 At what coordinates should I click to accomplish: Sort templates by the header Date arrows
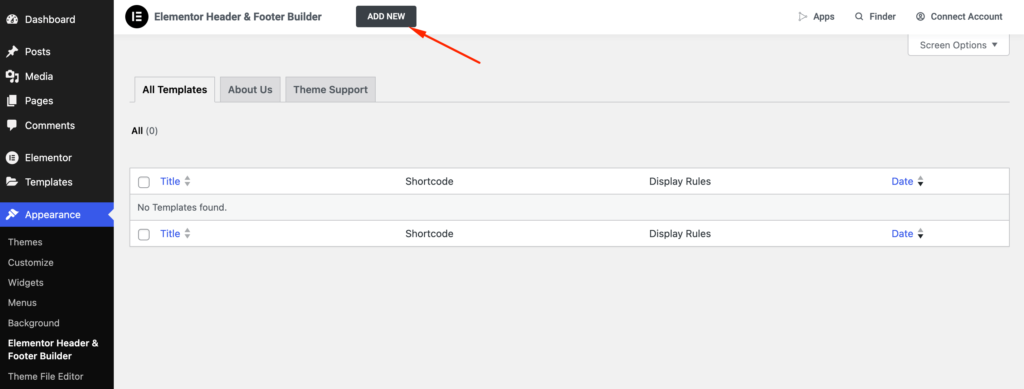(920, 181)
